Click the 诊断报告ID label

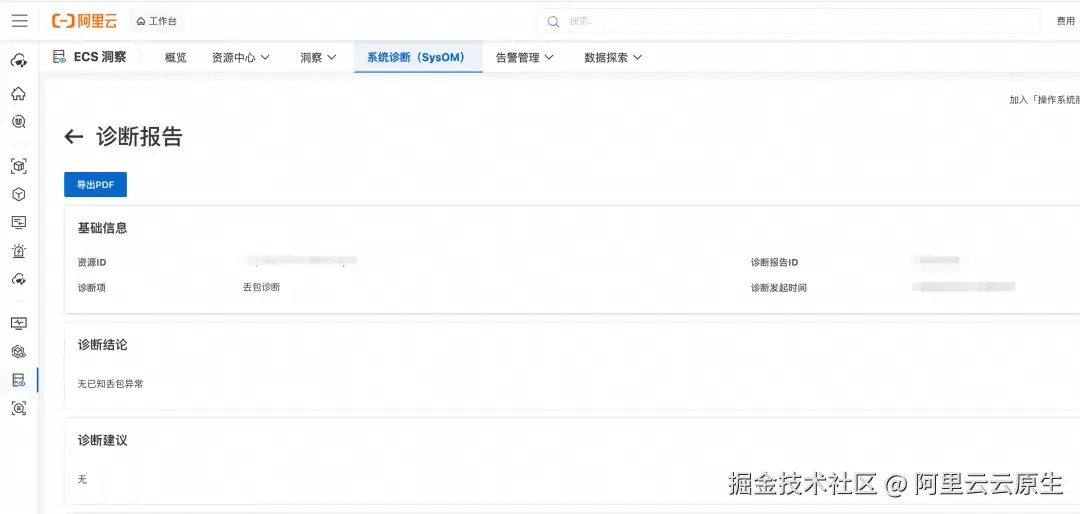coord(774,263)
